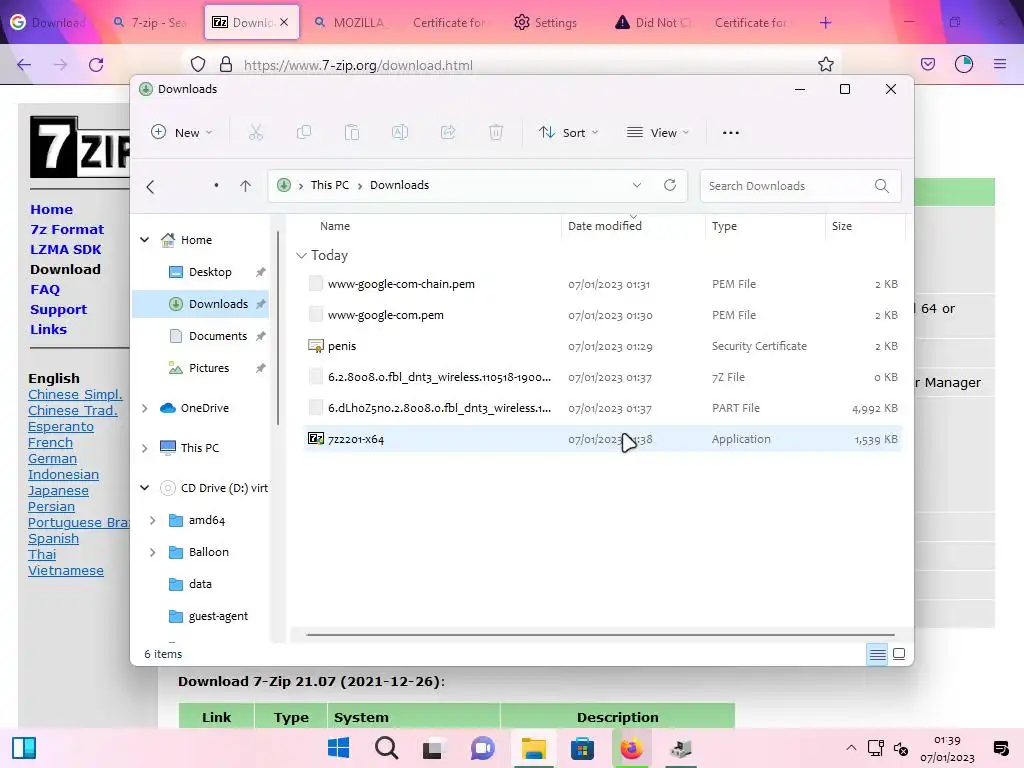The width and height of the screenshot is (1024, 768).
Task: Collapse the CD Drive (D:) node
Action: click(x=145, y=488)
